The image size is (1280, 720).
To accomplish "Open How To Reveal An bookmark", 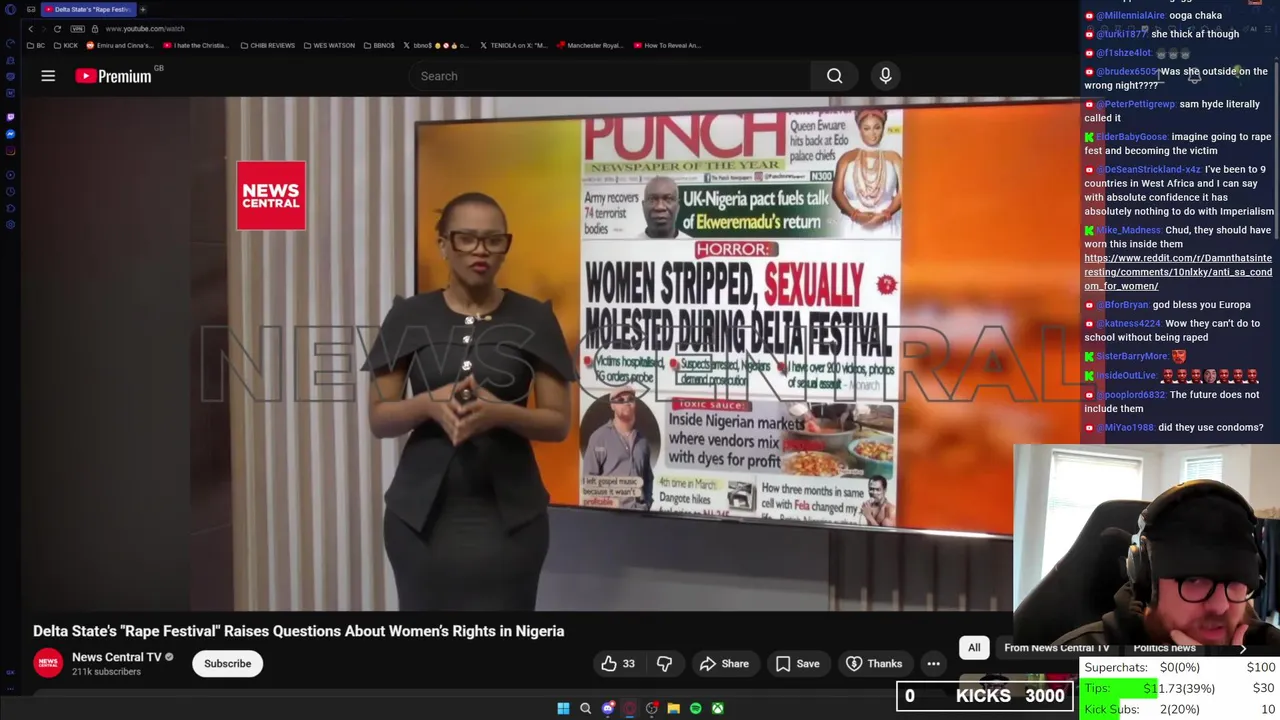I will click(666, 45).
